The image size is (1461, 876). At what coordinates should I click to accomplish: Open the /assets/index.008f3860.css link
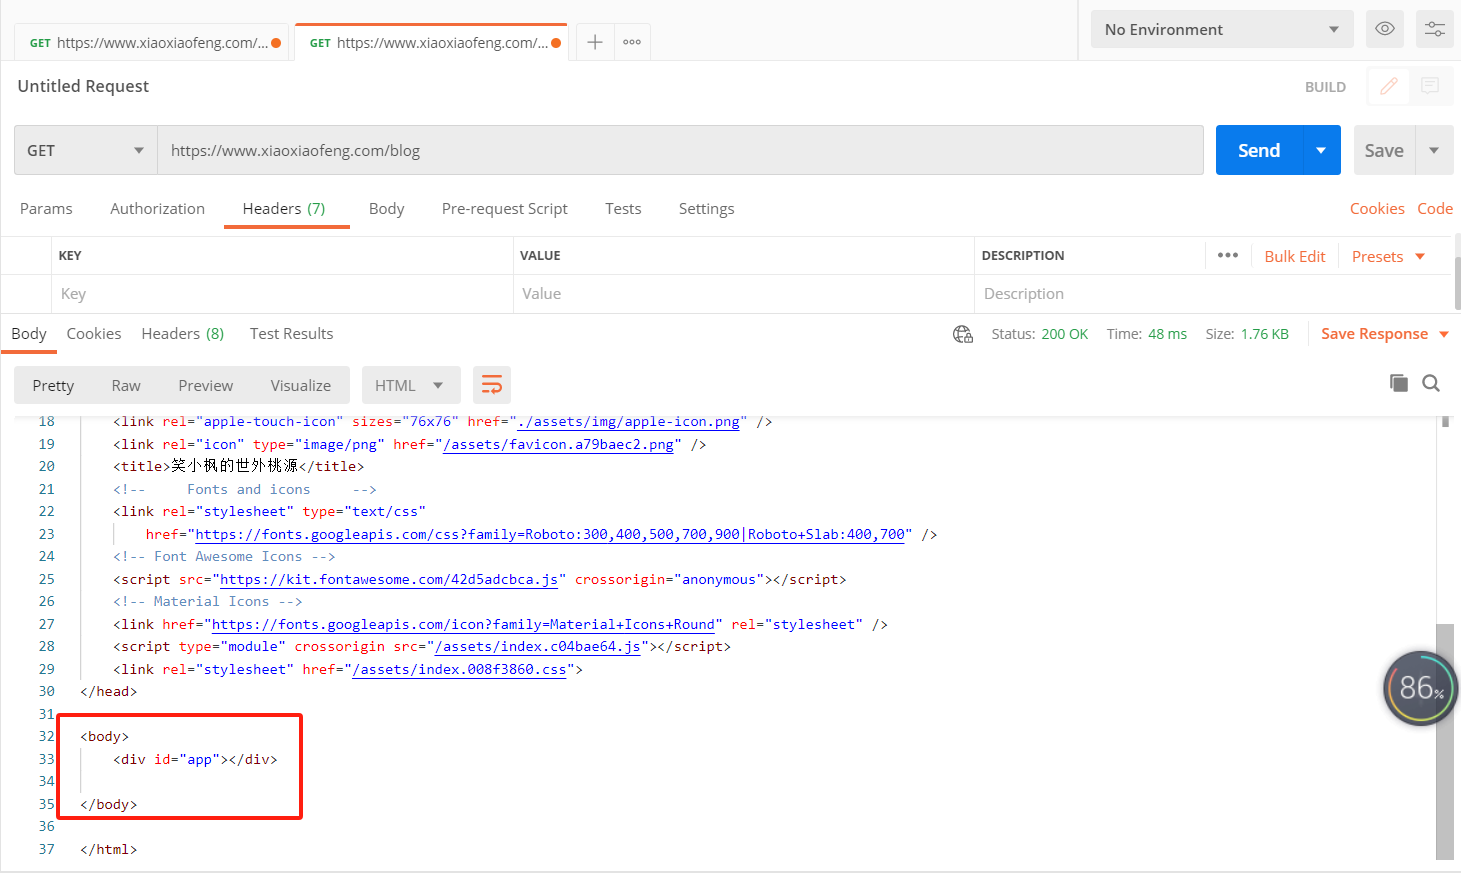click(x=459, y=669)
